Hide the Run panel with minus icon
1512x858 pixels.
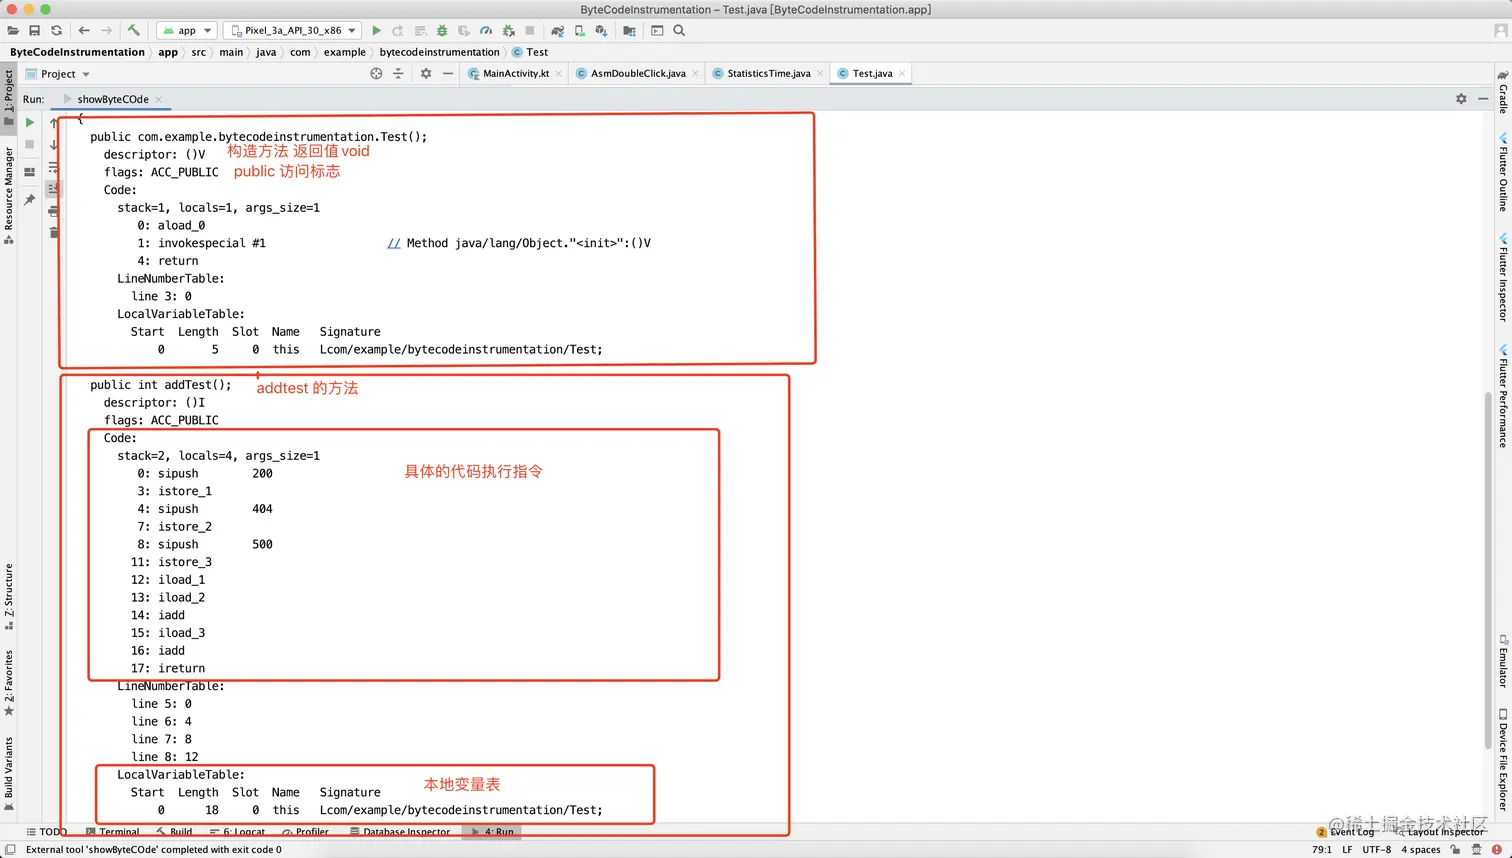(x=1483, y=99)
